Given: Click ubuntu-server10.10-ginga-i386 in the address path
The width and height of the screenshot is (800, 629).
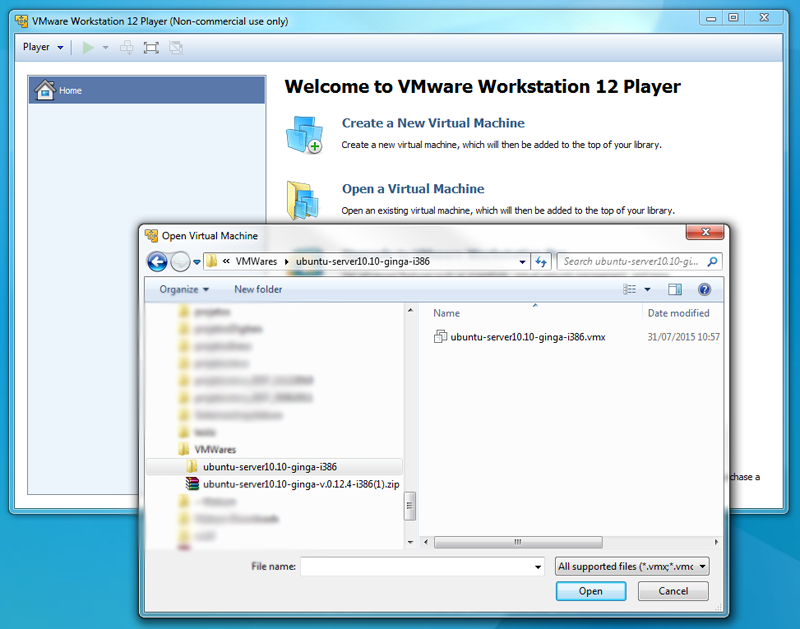Looking at the screenshot, I should (363, 261).
